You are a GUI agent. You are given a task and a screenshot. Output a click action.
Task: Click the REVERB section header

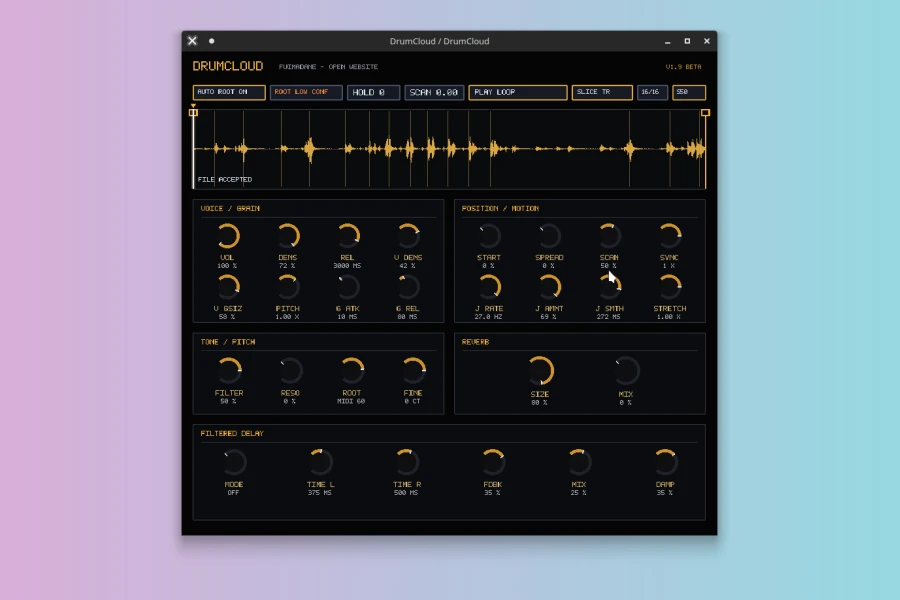tap(475, 342)
